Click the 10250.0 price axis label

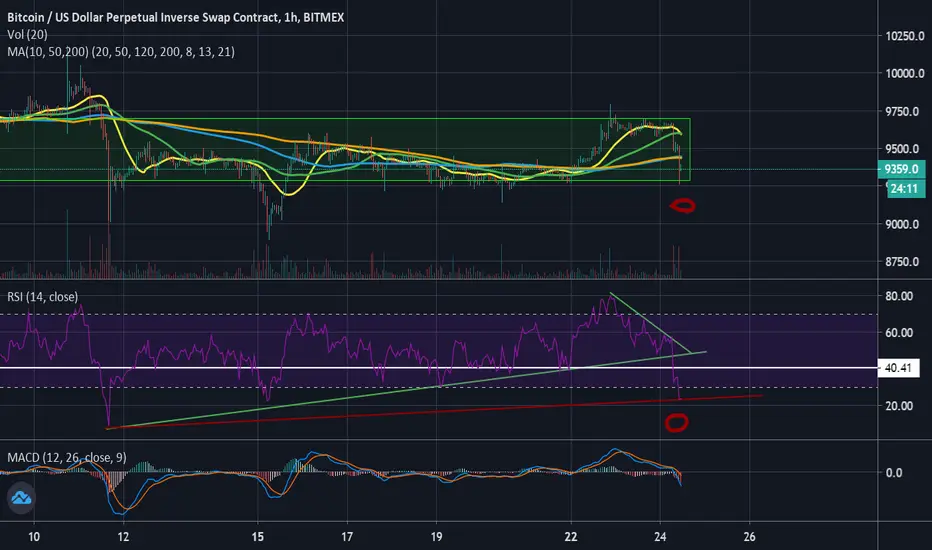coord(905,36)
